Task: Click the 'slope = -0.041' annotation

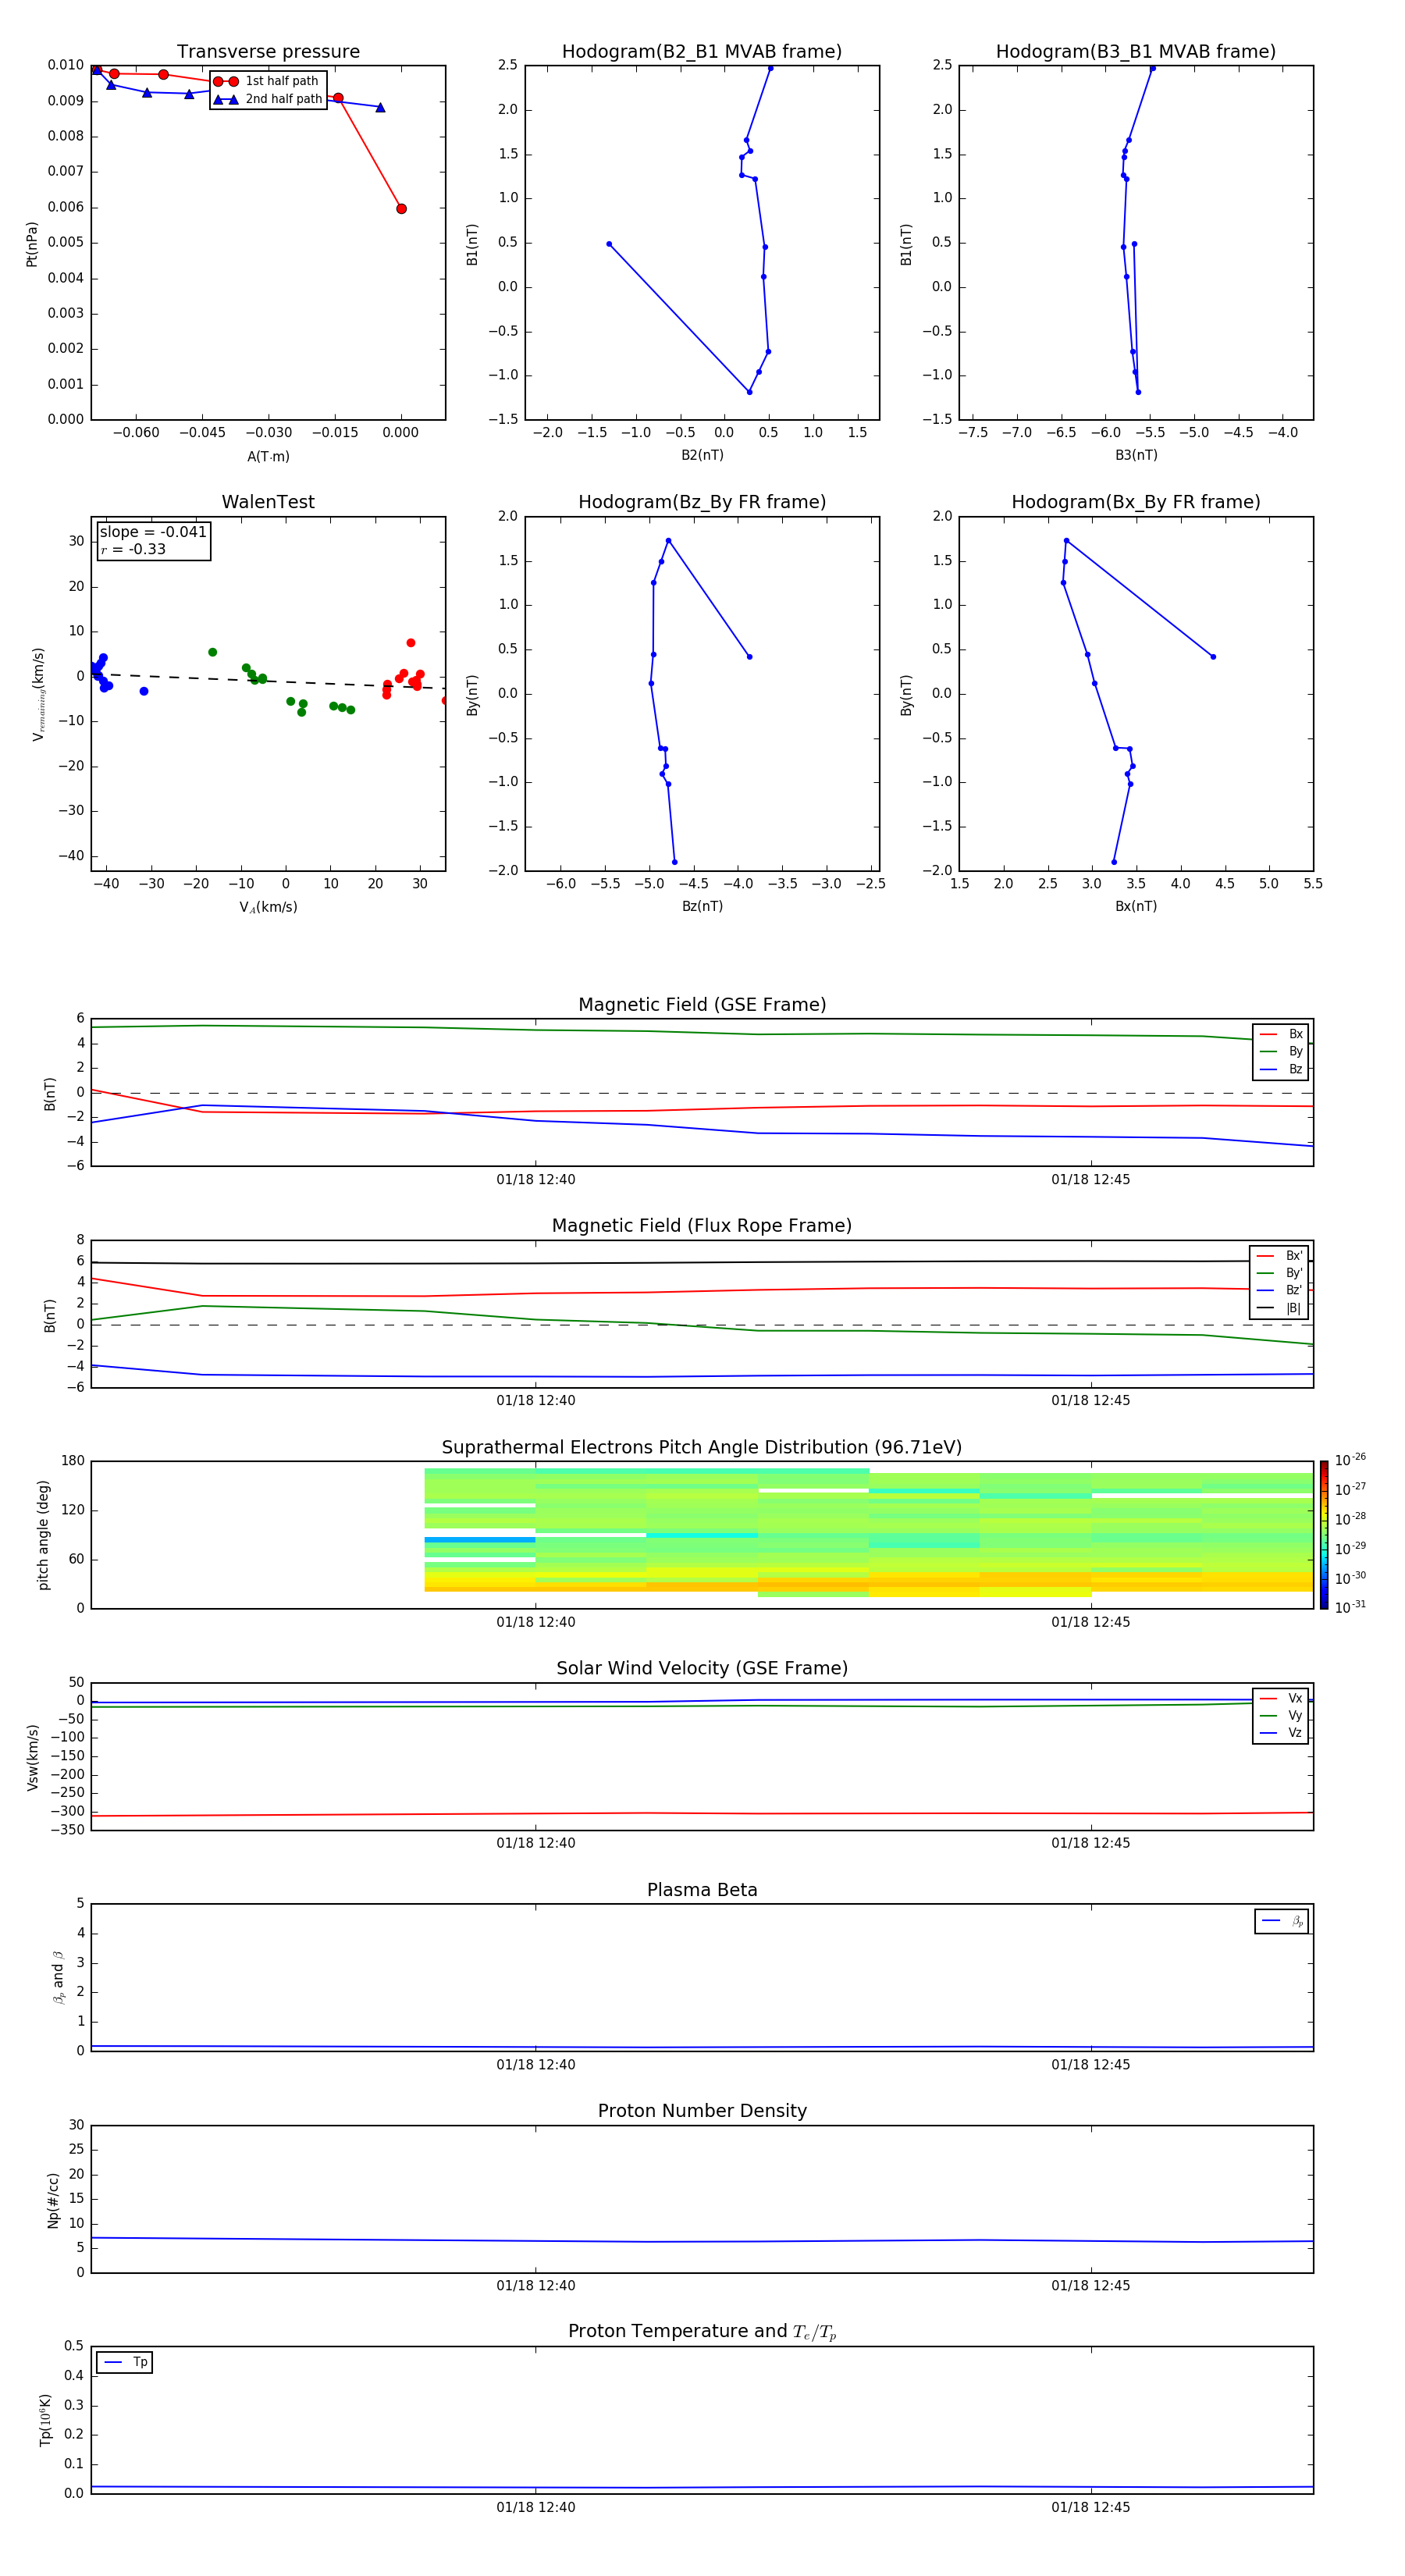Action: click(x=153, y=532)
